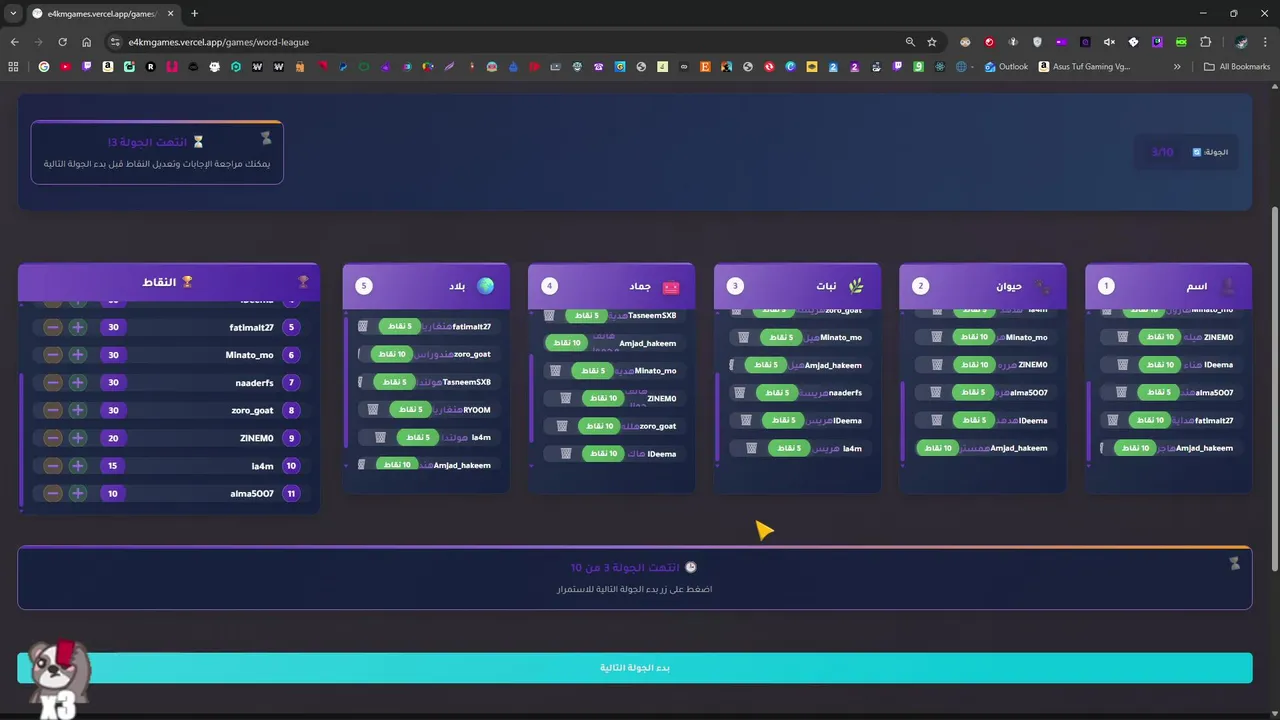Delete RYOOM's answer in بلاد column

click(x=373, y=409)
